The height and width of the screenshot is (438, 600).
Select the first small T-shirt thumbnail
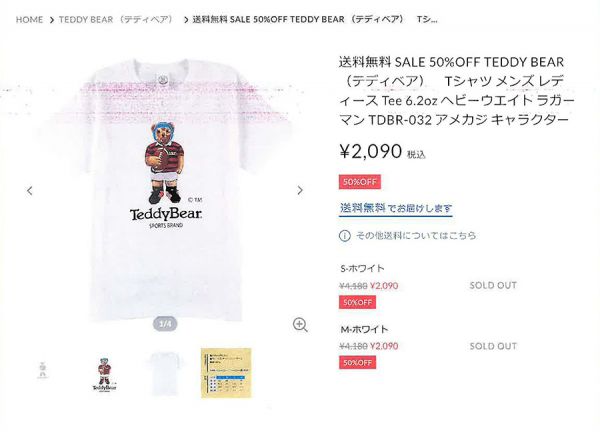pyautogui.click(x=43, y=371)
